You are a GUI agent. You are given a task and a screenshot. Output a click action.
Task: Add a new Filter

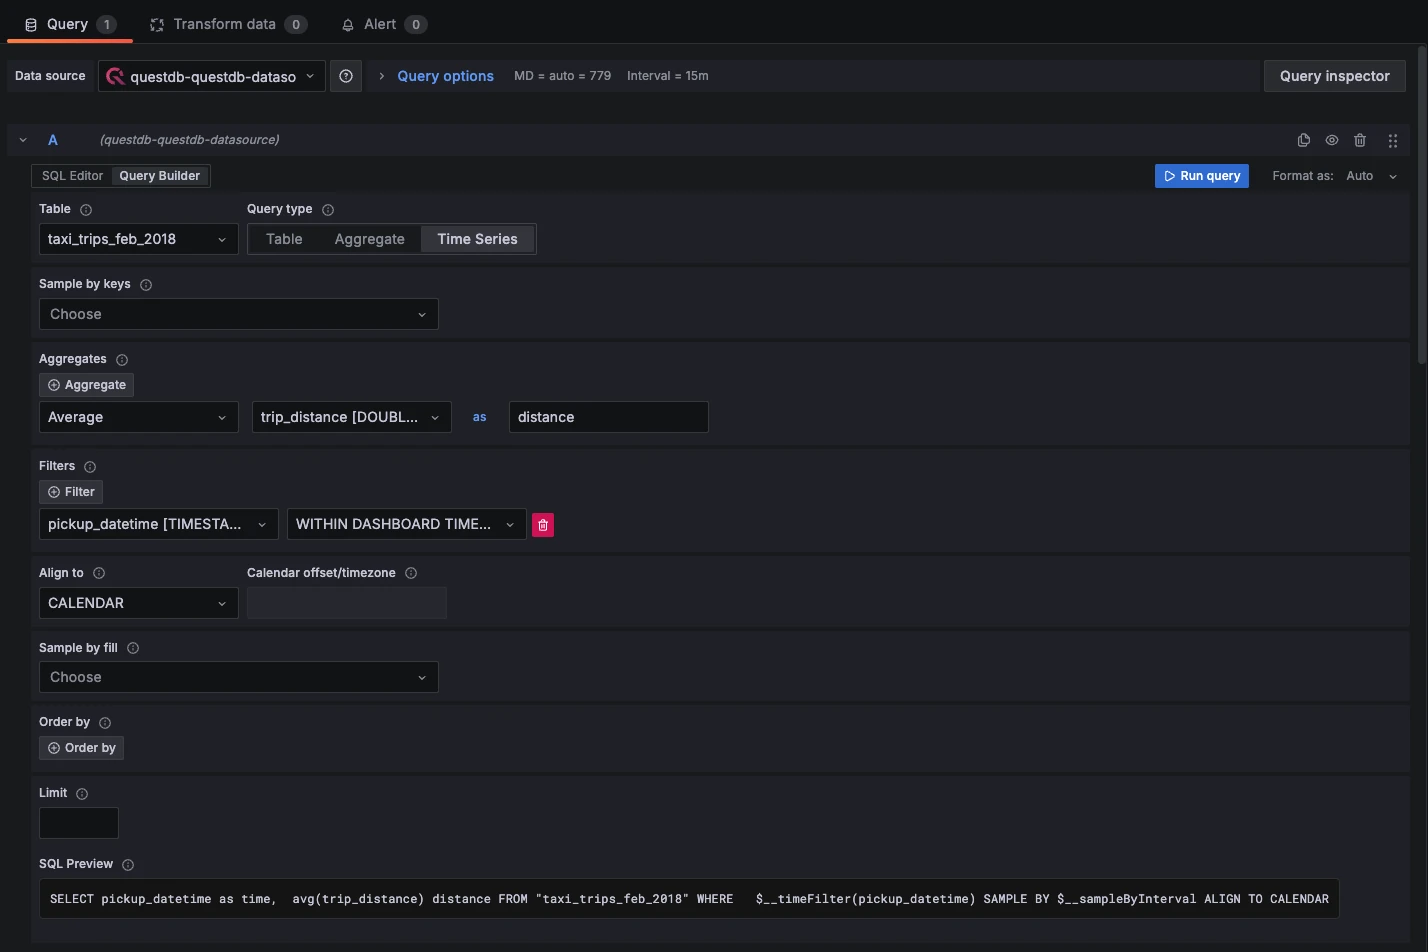pyautogui.click(x=71, y=492)
